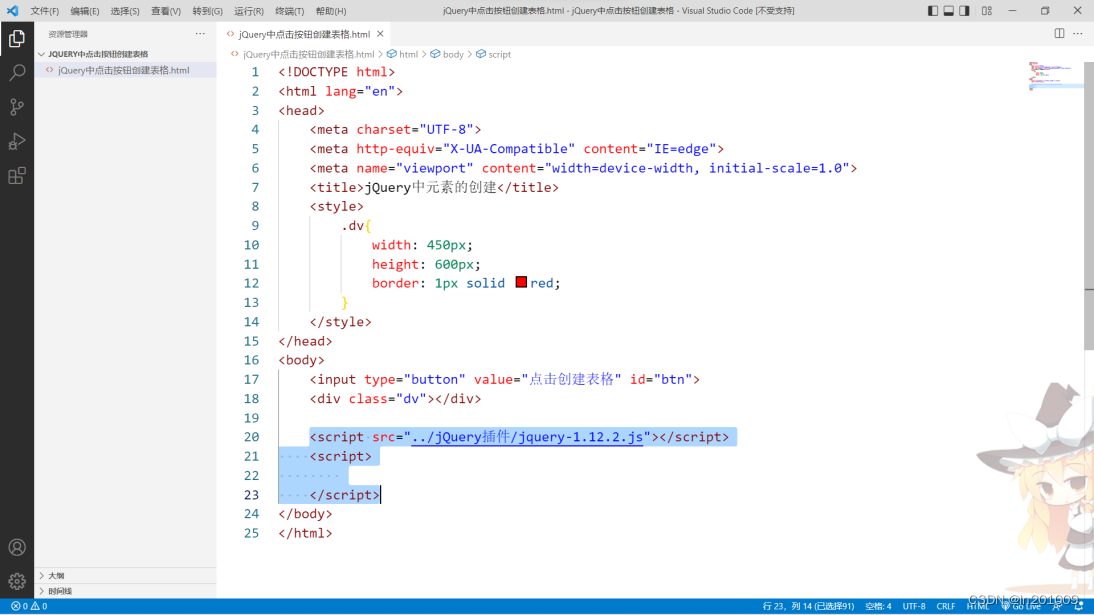Click the script breadcrumb
This screenshot has height=615, width=1094.
pyautogui.click(x=499, y=54)
